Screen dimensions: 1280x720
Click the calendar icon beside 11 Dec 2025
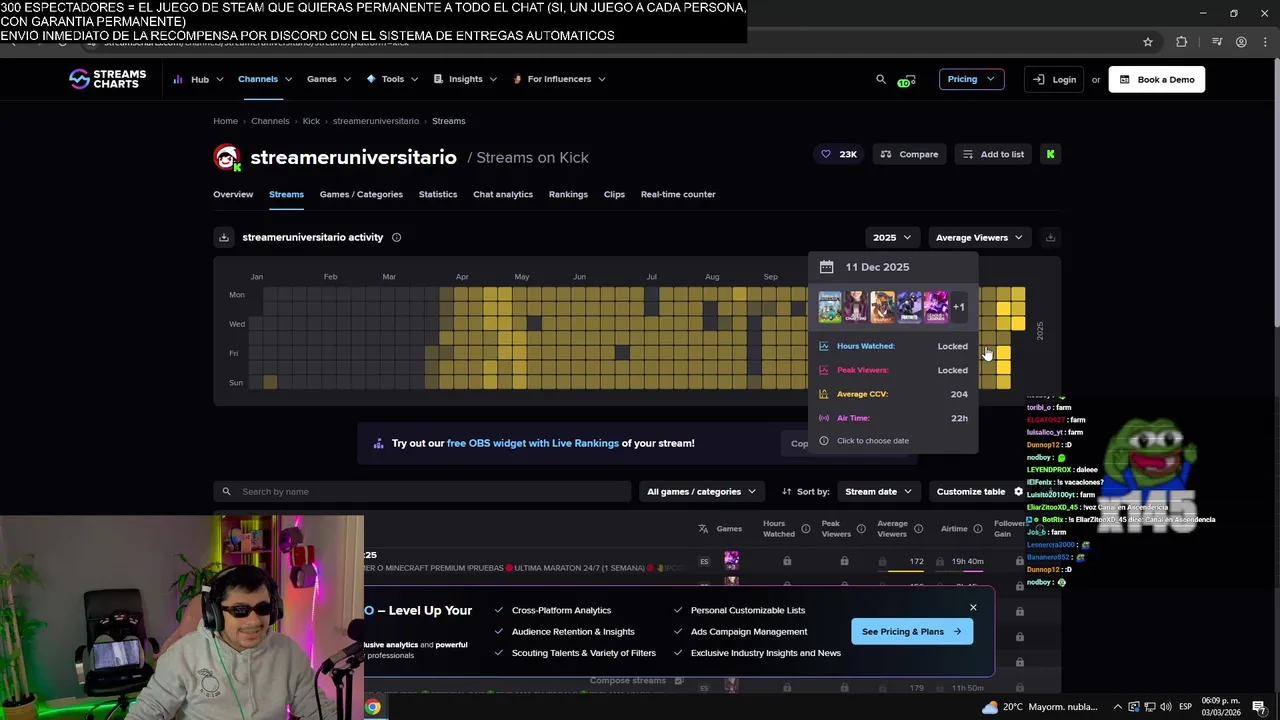coord(826,267)
